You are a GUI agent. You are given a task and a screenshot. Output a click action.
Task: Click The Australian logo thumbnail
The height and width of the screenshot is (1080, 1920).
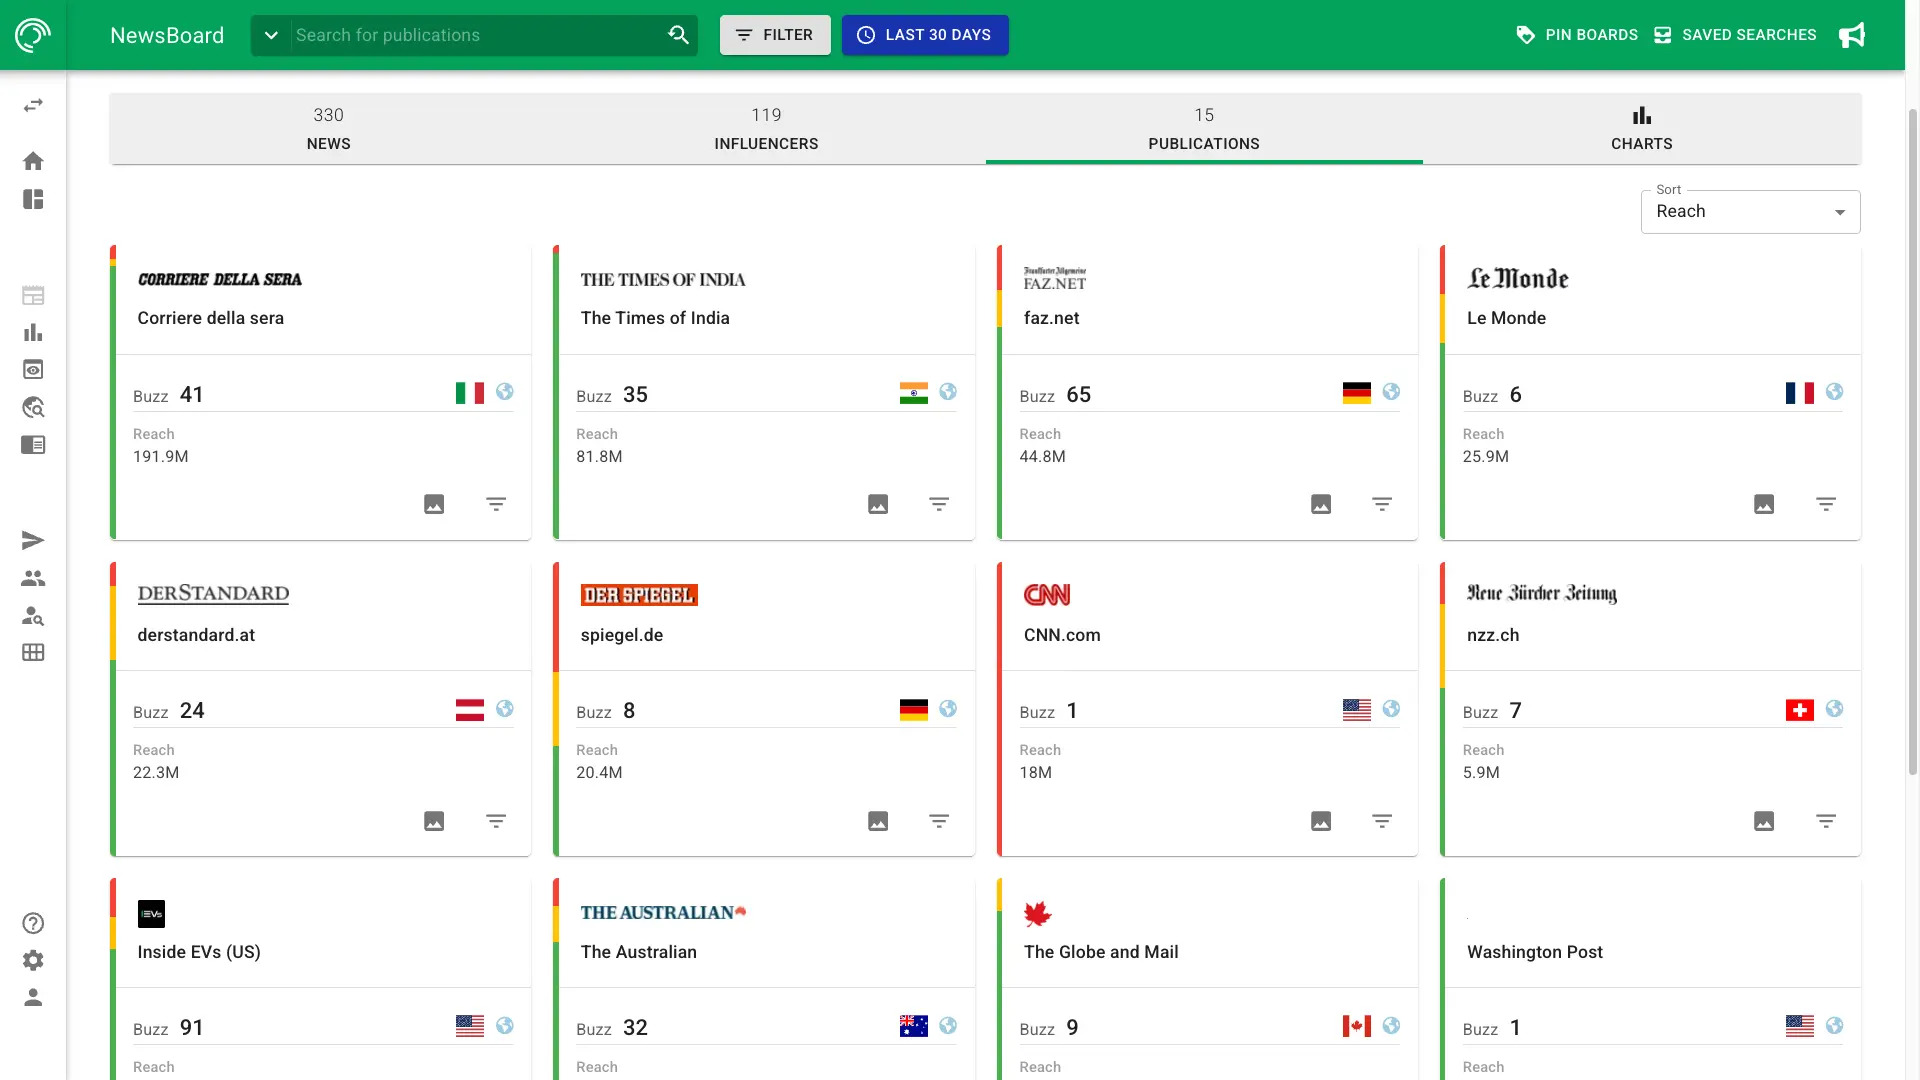pos(663,913)
